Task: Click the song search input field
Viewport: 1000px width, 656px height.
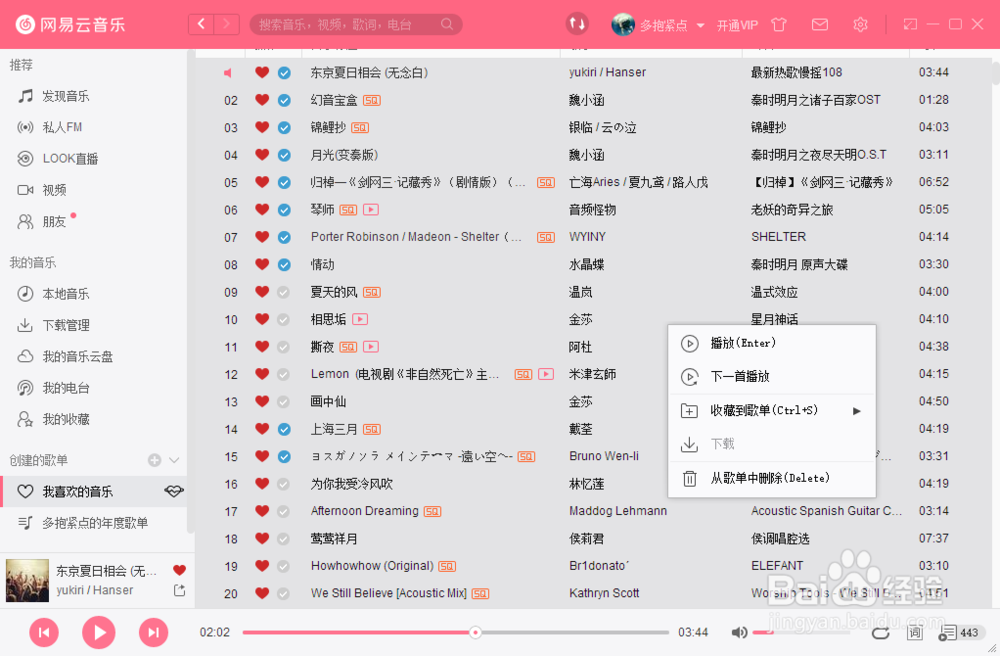Action: click(355, 23)
